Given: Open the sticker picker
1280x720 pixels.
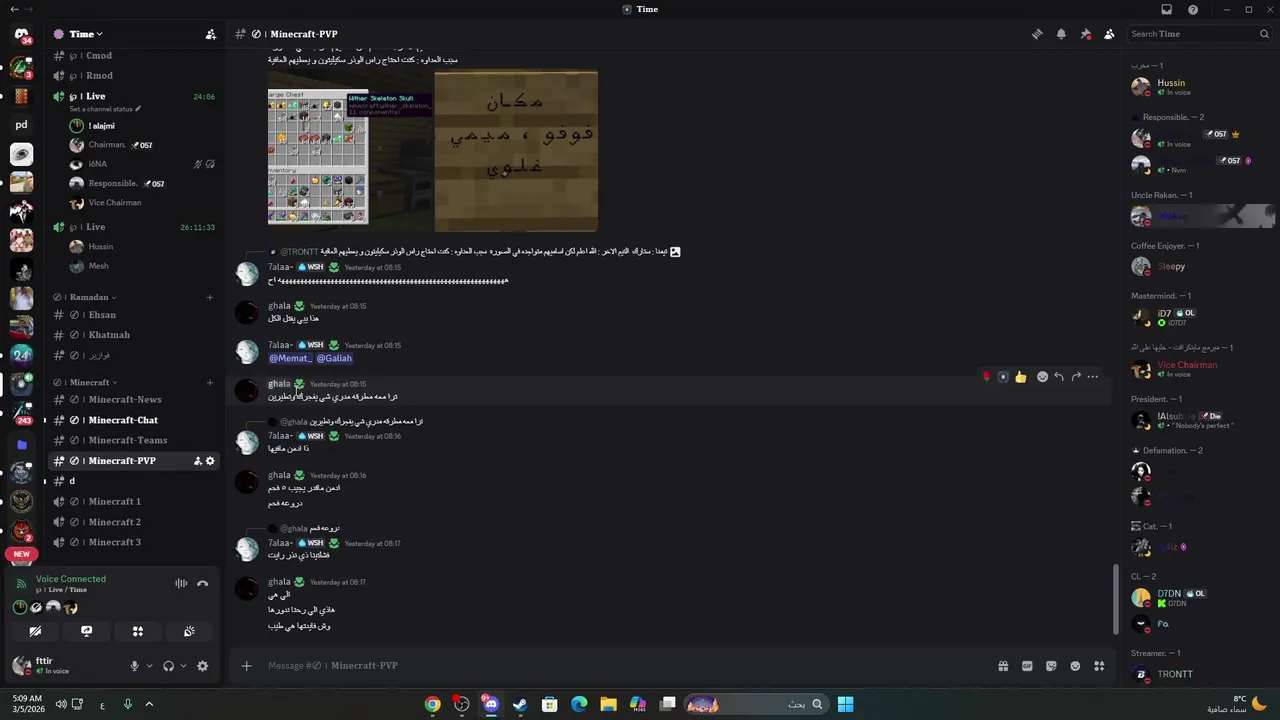Looking at the screenshot, I should tap(1051, 666).
